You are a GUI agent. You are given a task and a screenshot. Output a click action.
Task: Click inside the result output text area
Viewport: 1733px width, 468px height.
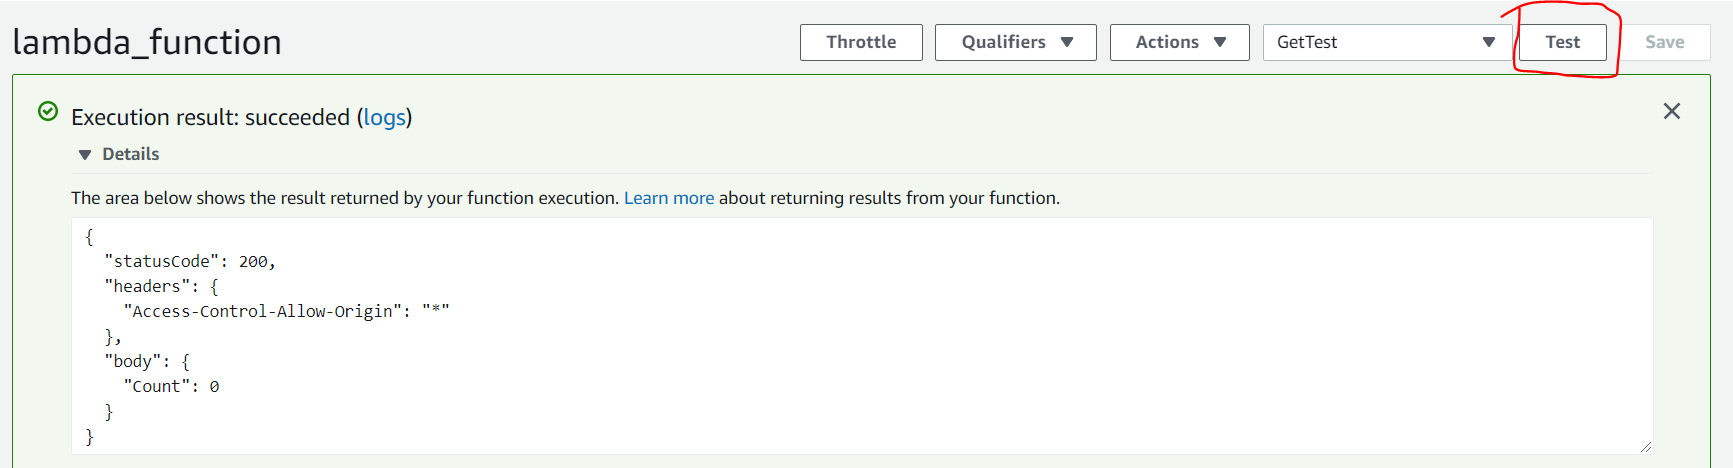pos(862,336)
